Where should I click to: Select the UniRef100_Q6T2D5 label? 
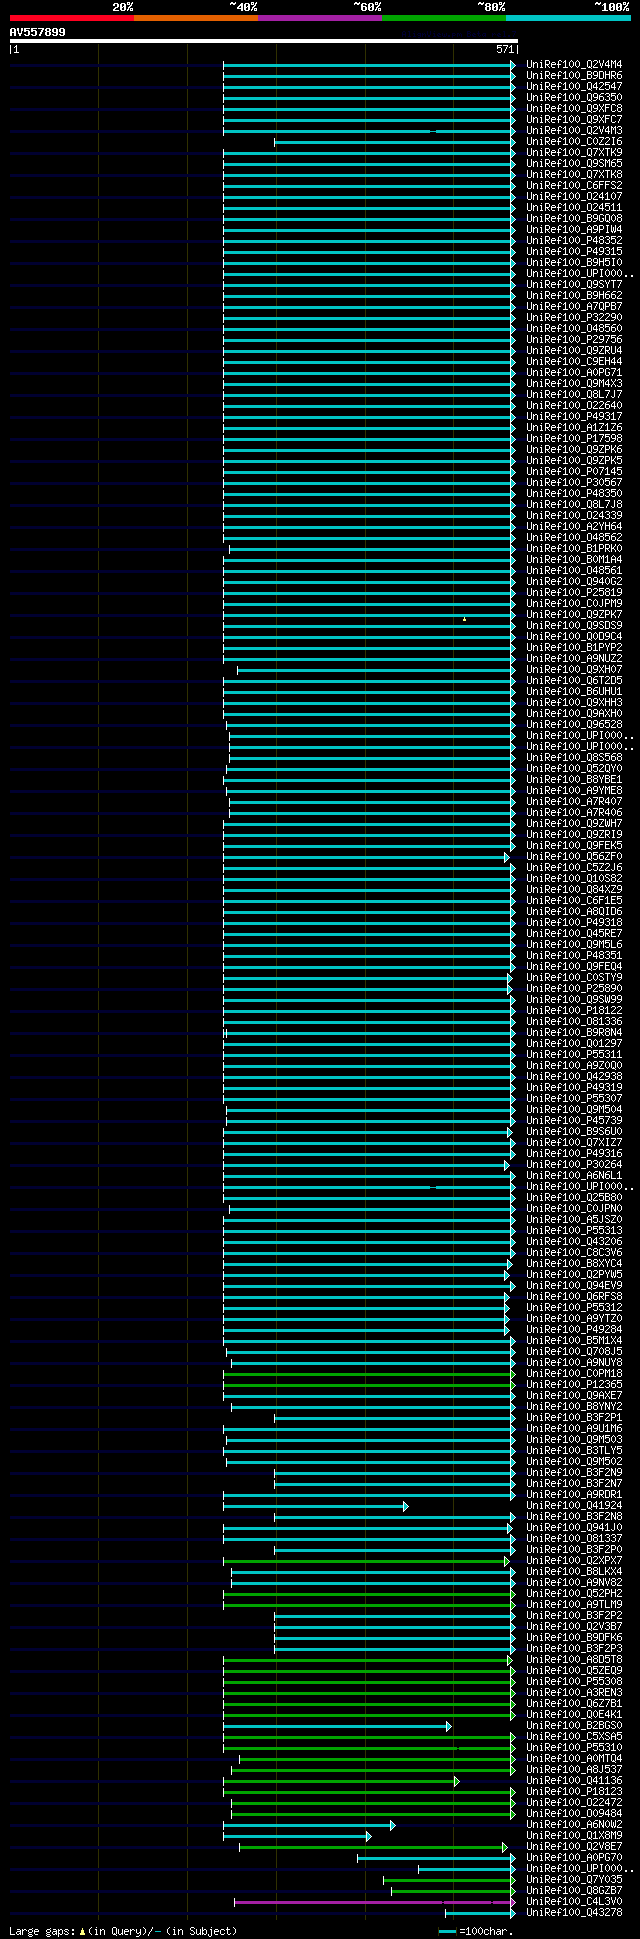coord(574,680)
